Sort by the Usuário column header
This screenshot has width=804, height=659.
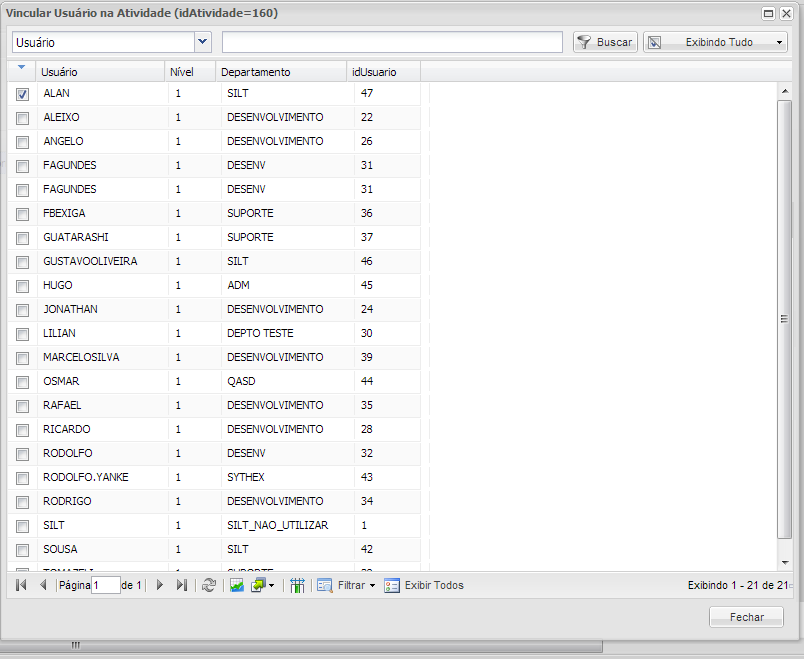pyautogui.click(x=100, y=72)
